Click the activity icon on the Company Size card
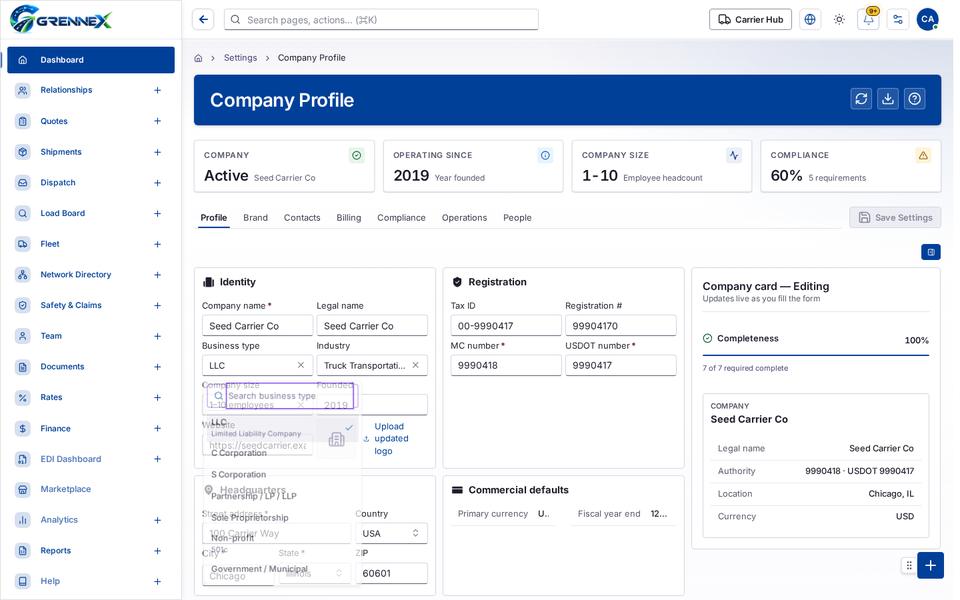This screenshot has height=600, width=960. [734, 156]
